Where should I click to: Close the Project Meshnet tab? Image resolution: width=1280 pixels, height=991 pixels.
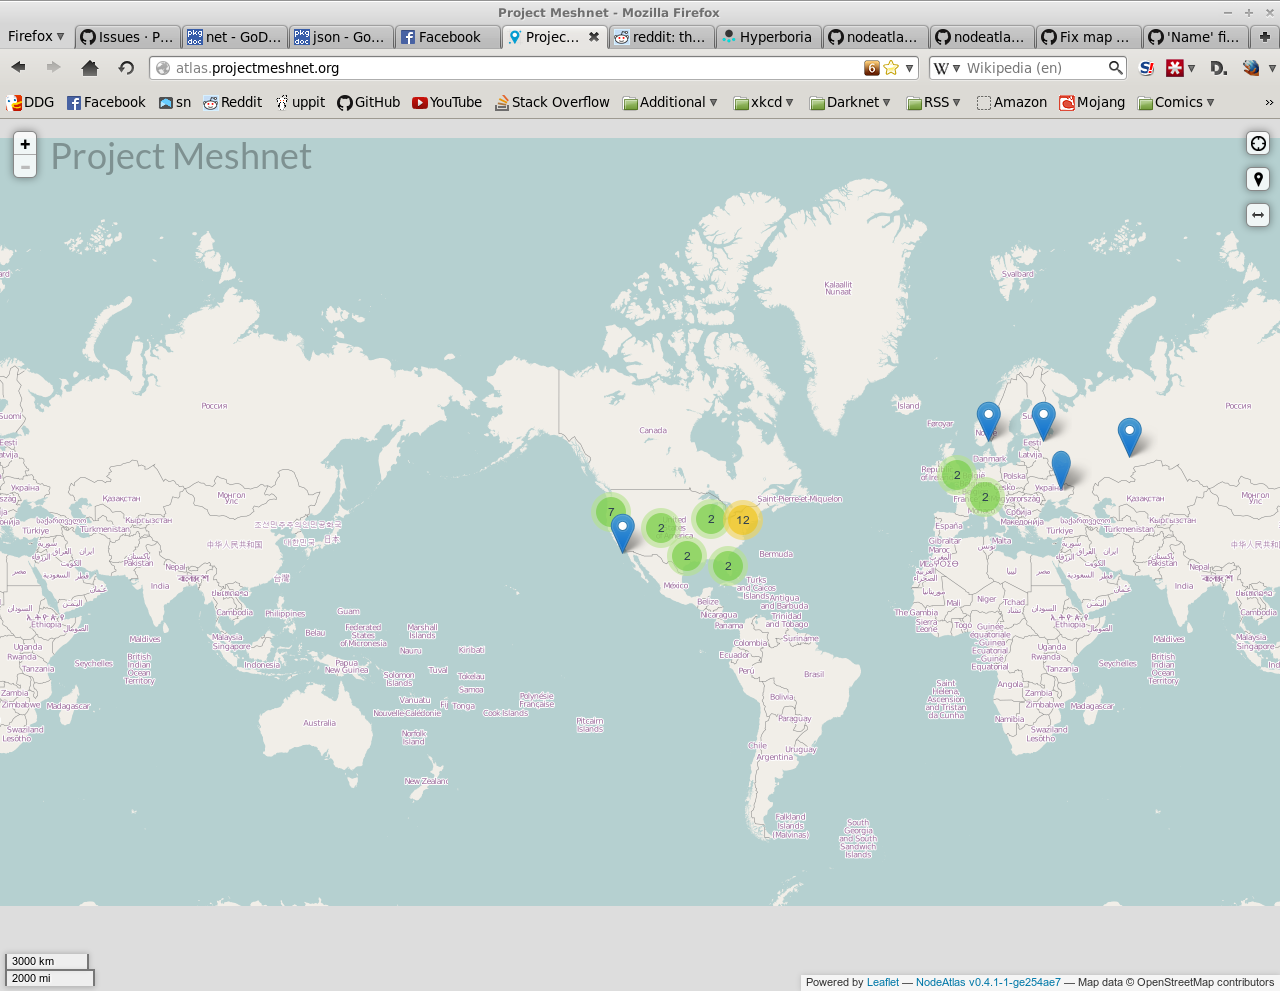(x=594, y=36)
